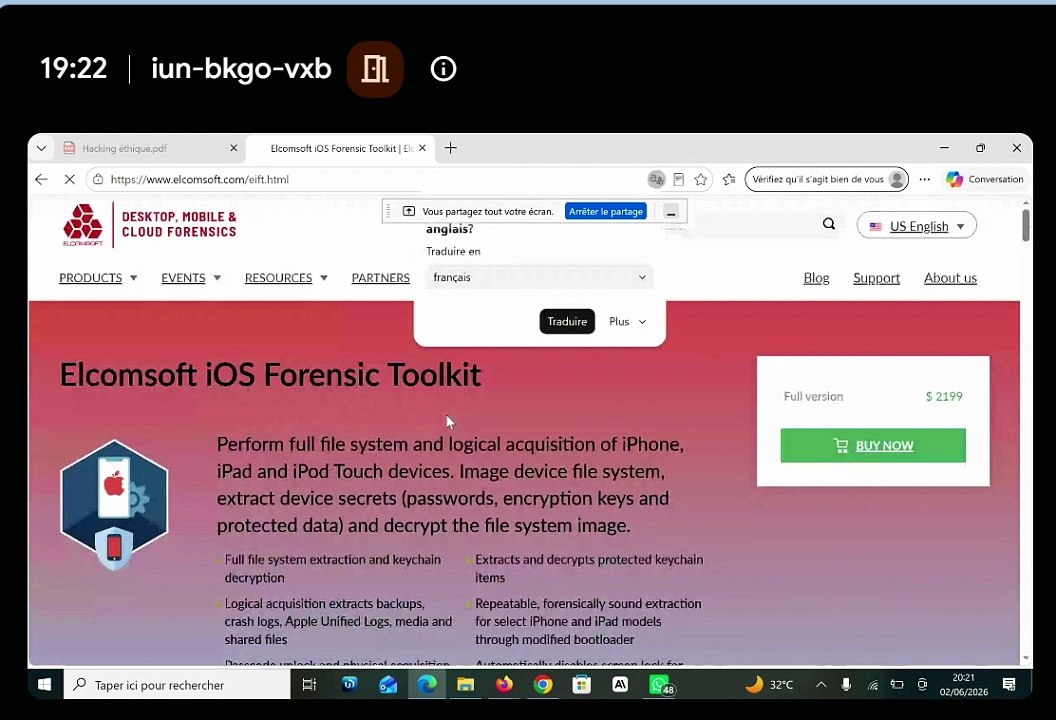Image resolution: width=1056 pixels, height=720 pixels.
Task: Open the 'français' translate language dropdown
Action: (x=539, y=277)
